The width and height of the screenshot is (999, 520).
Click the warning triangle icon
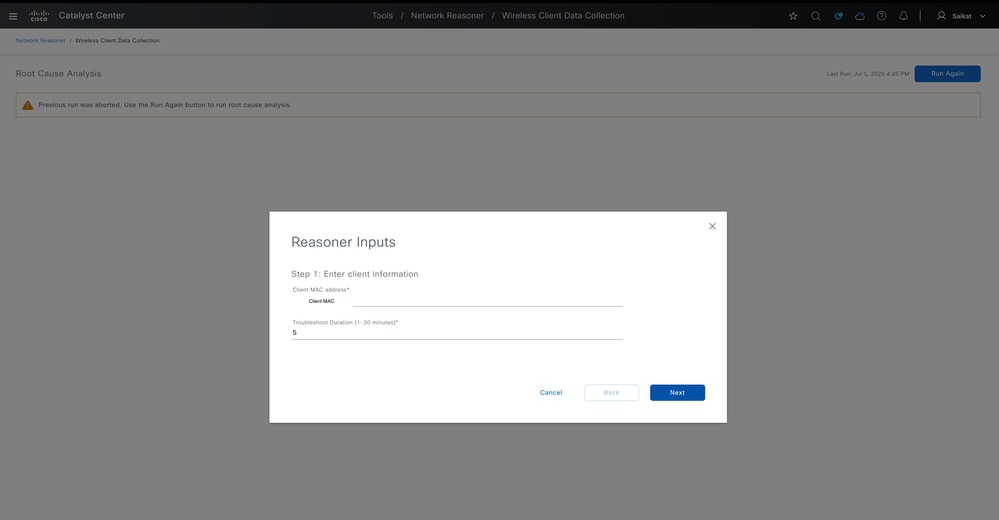tap(27, 105)
